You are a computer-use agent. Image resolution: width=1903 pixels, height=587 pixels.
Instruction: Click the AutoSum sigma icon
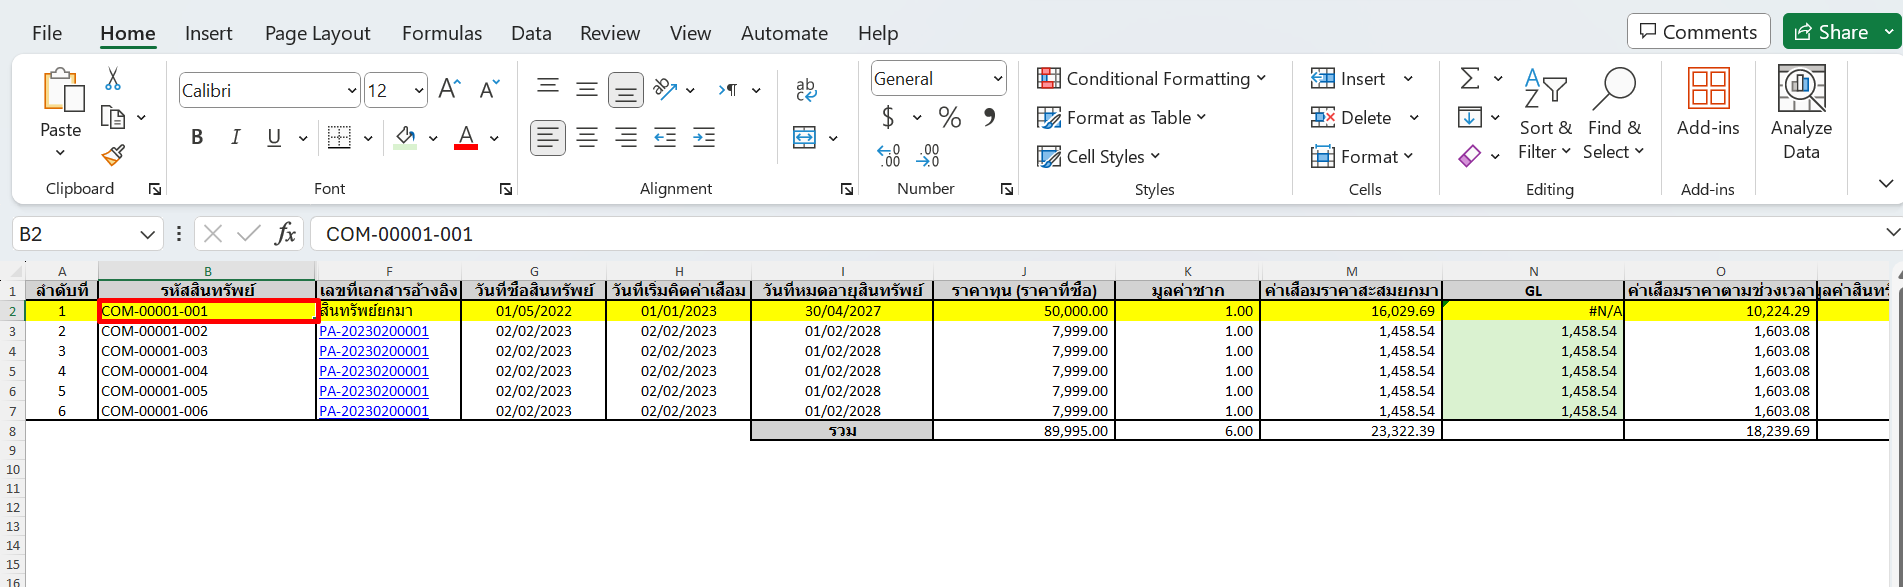(x=1470, y=78)
